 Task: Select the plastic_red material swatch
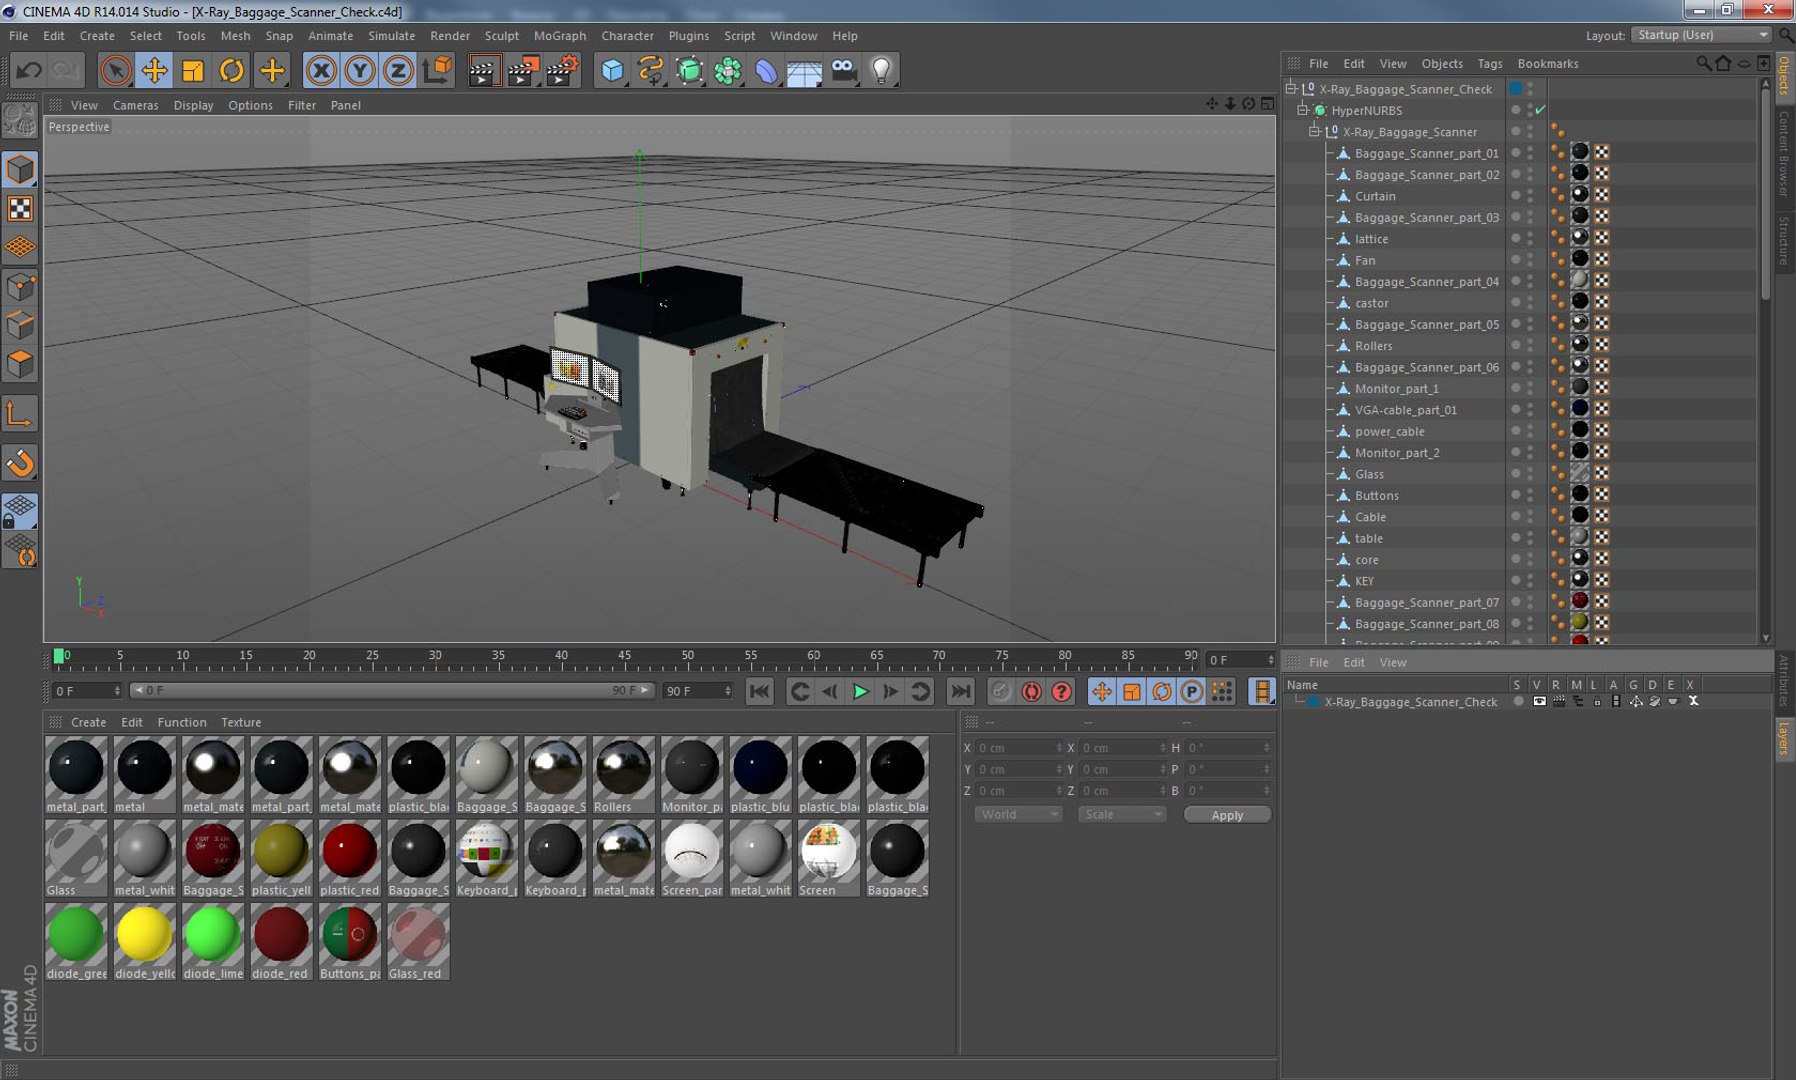tap(349, 859)
